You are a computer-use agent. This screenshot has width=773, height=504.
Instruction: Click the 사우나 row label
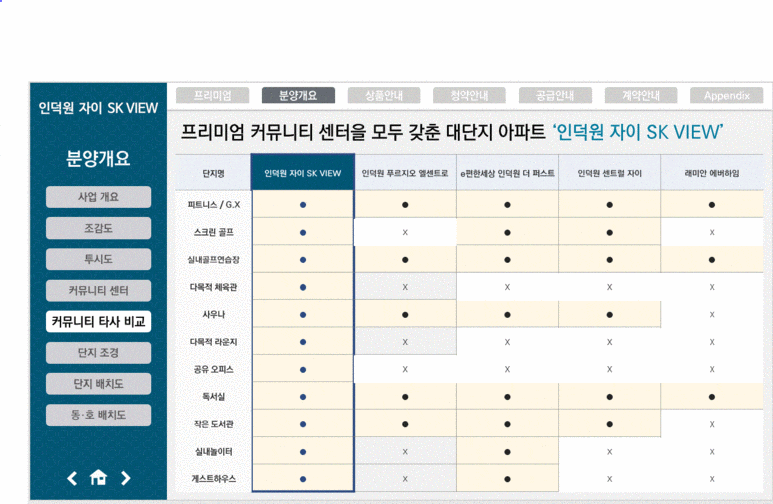click(213, 314)
